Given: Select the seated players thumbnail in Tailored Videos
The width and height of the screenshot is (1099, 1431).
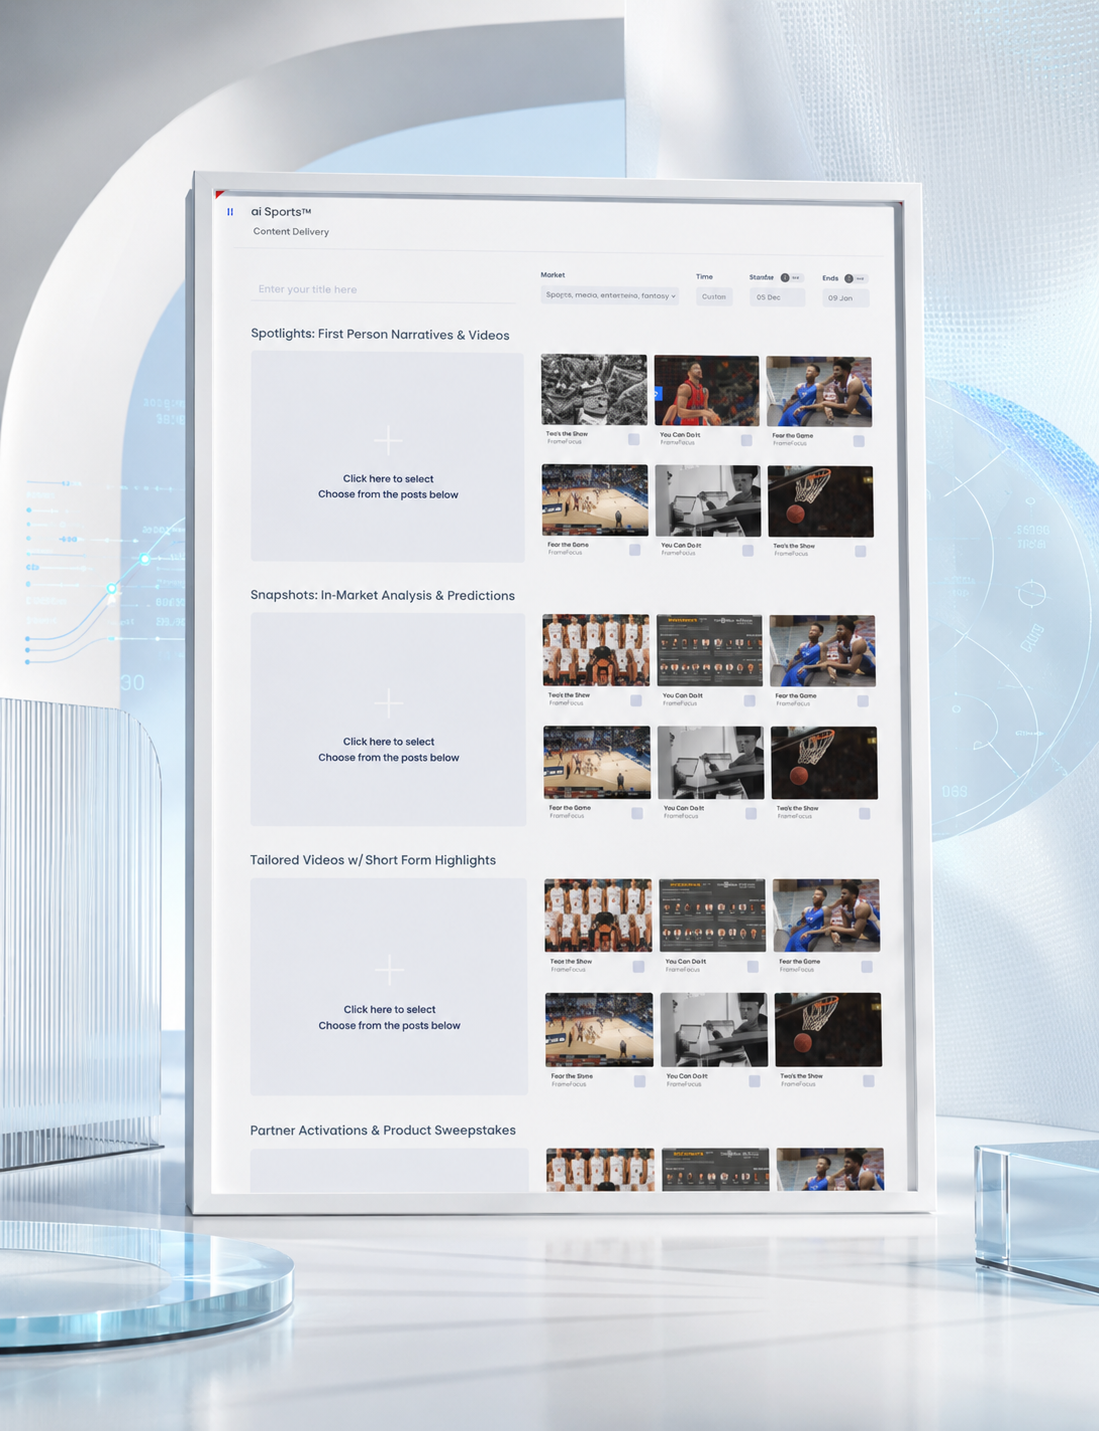Looking at the screenshot, I should coord(827,915).
